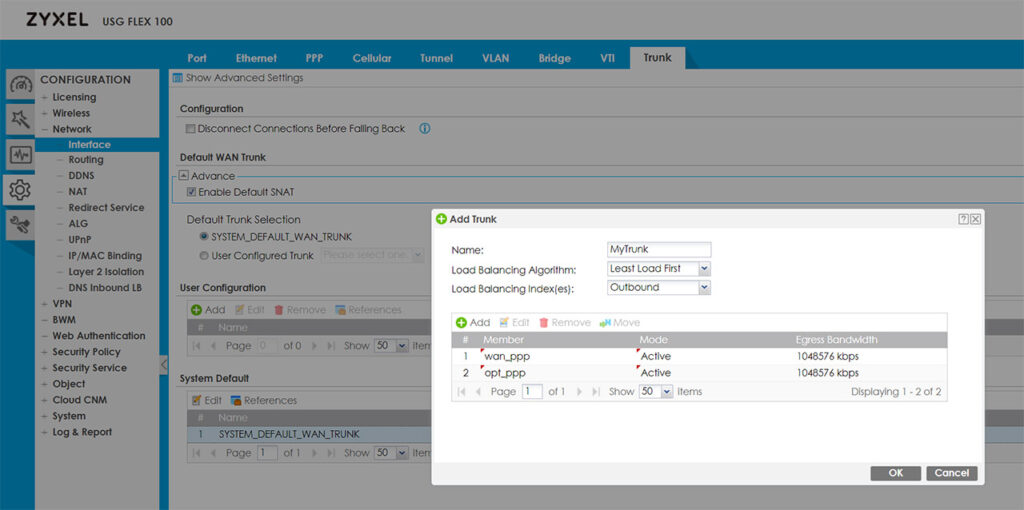This screenshot has height=510, width=1024.
Task: Open the monitor activity sidebar icon
Action: coord(20,155)
